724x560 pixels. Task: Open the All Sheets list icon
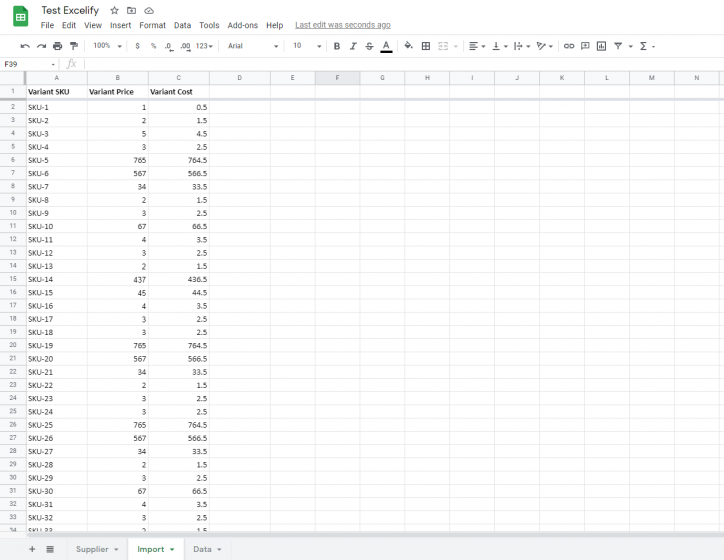[x=50, y=549]
